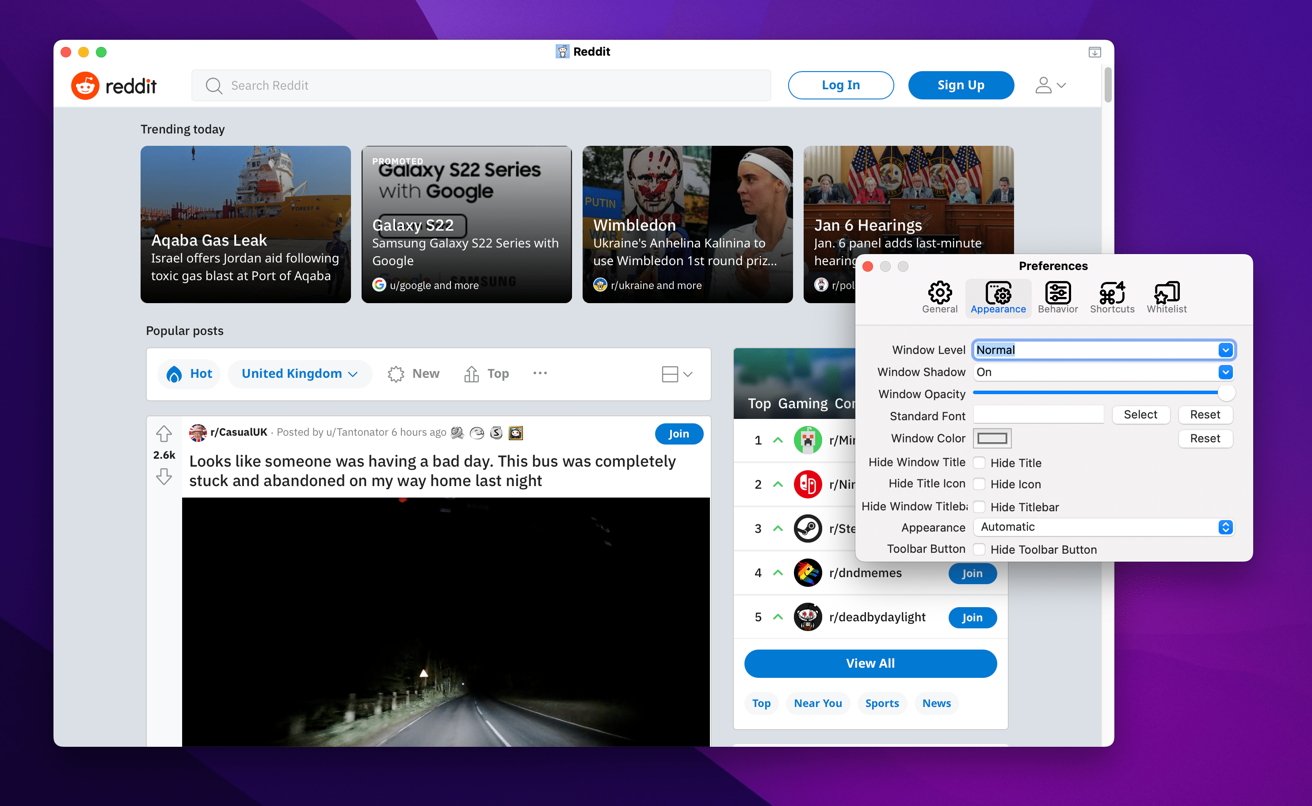Join the r/CasualUK community

pos(679,433)
